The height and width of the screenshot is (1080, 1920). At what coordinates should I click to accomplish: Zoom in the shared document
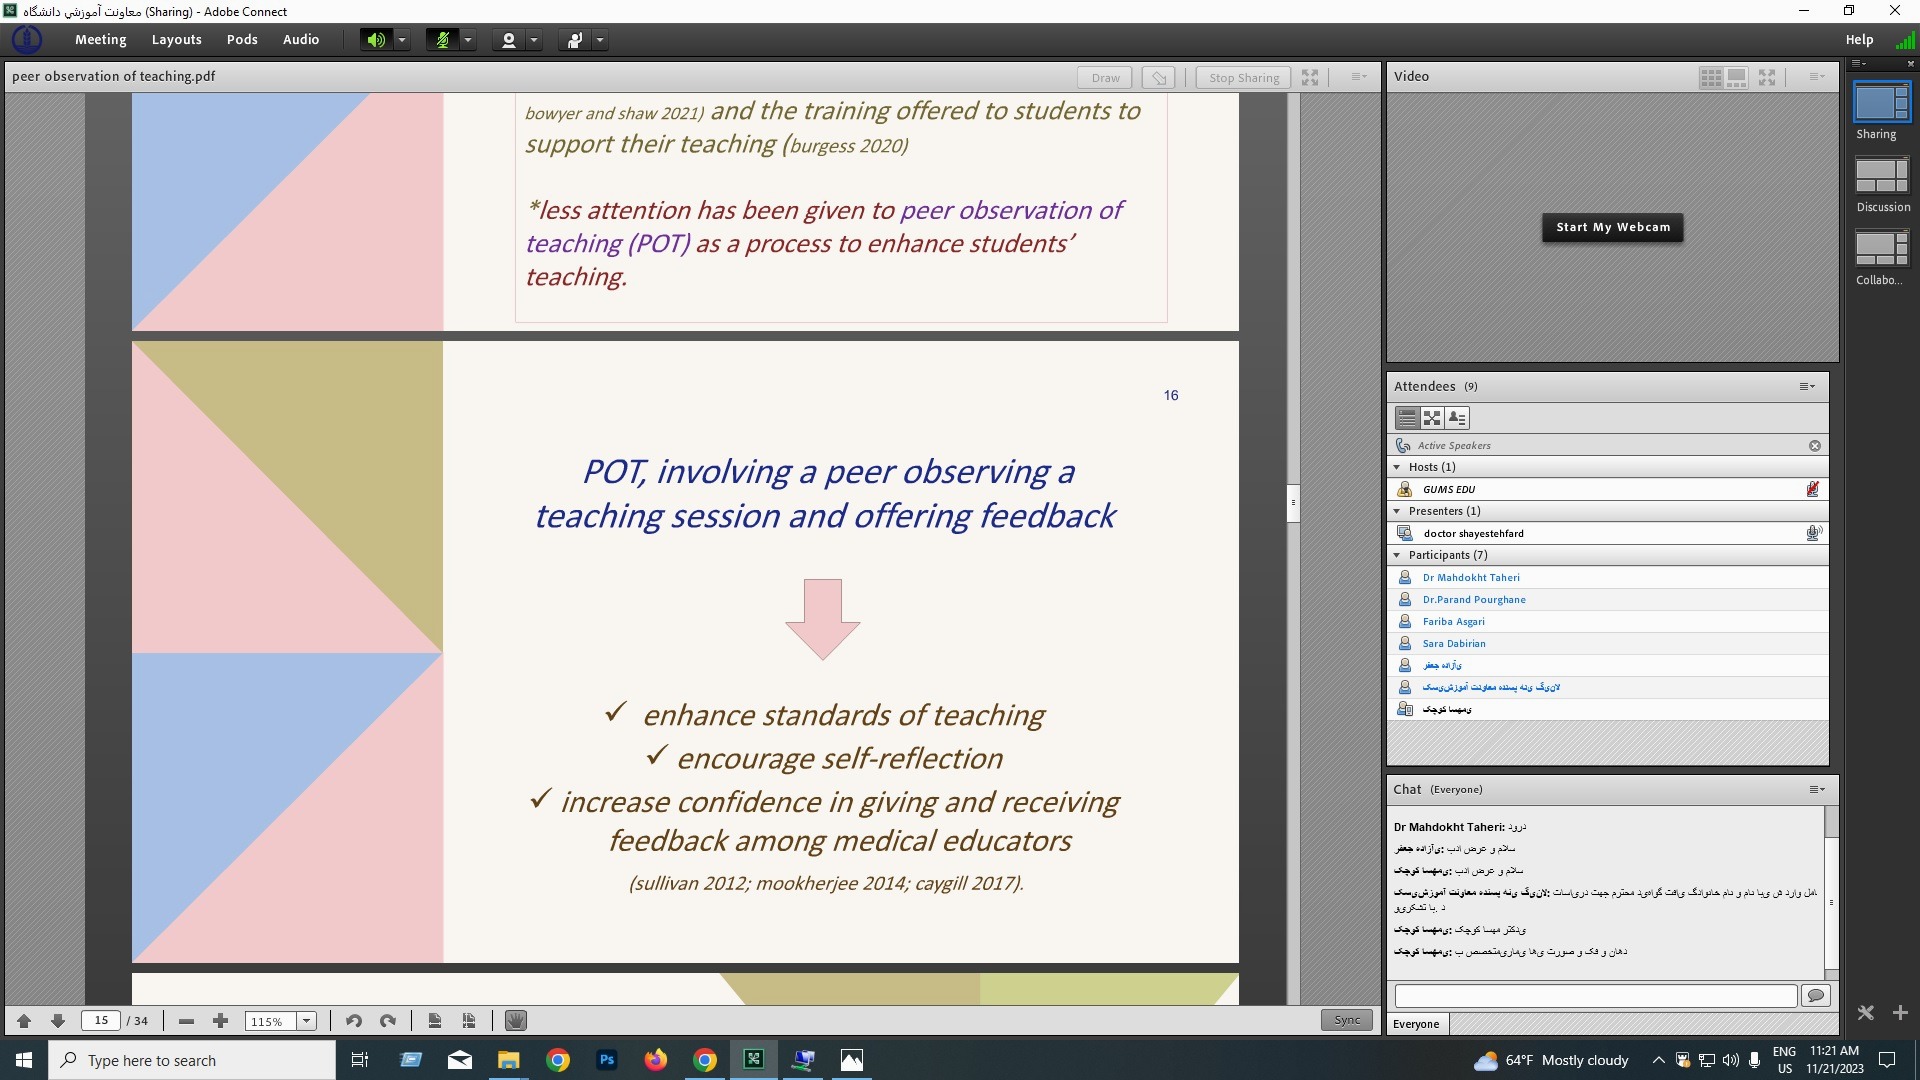click(221, 1021)
